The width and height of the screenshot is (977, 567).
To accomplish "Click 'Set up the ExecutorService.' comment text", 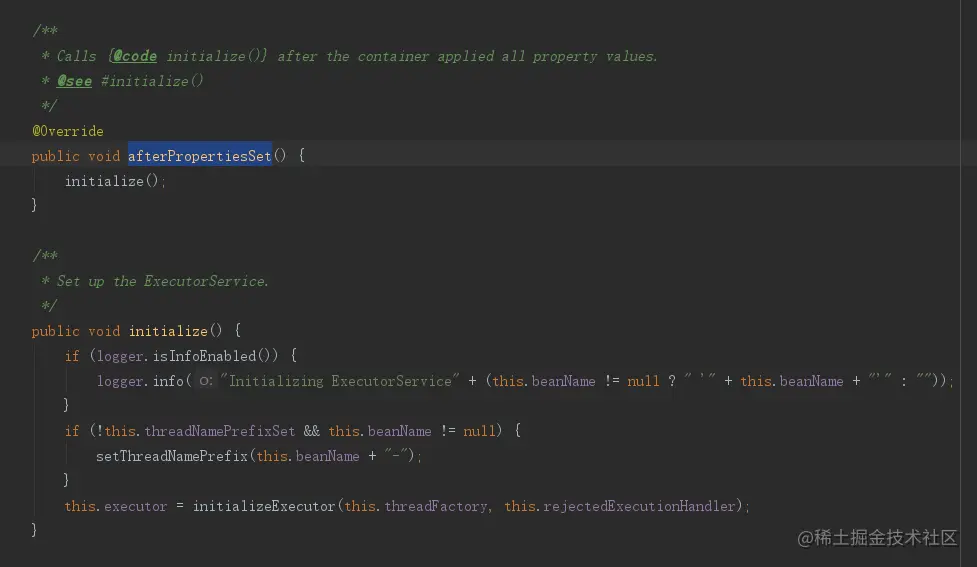I will click(x=163, y=281).
